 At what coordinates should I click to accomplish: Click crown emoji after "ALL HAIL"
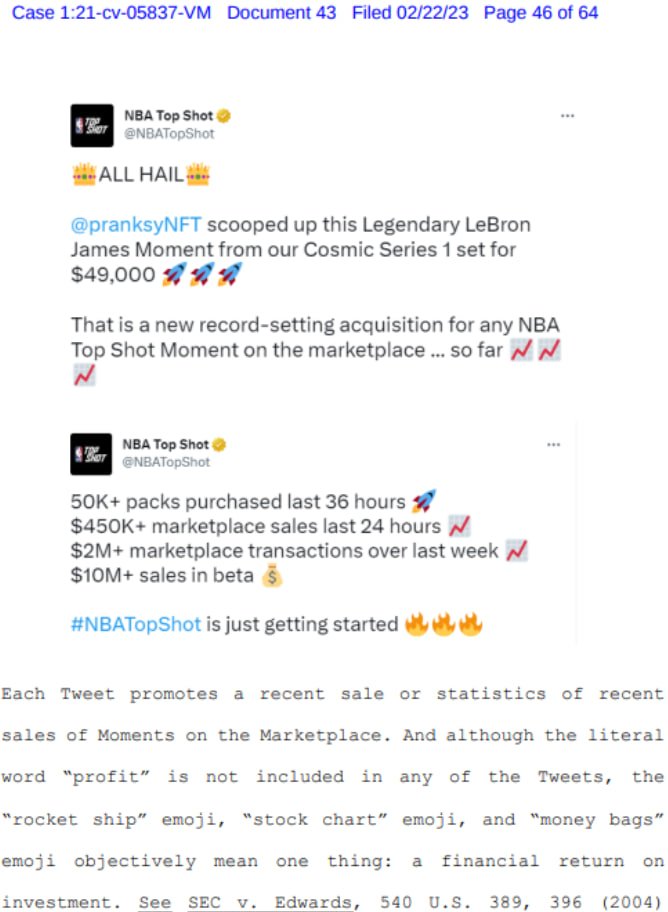[198, 175]
